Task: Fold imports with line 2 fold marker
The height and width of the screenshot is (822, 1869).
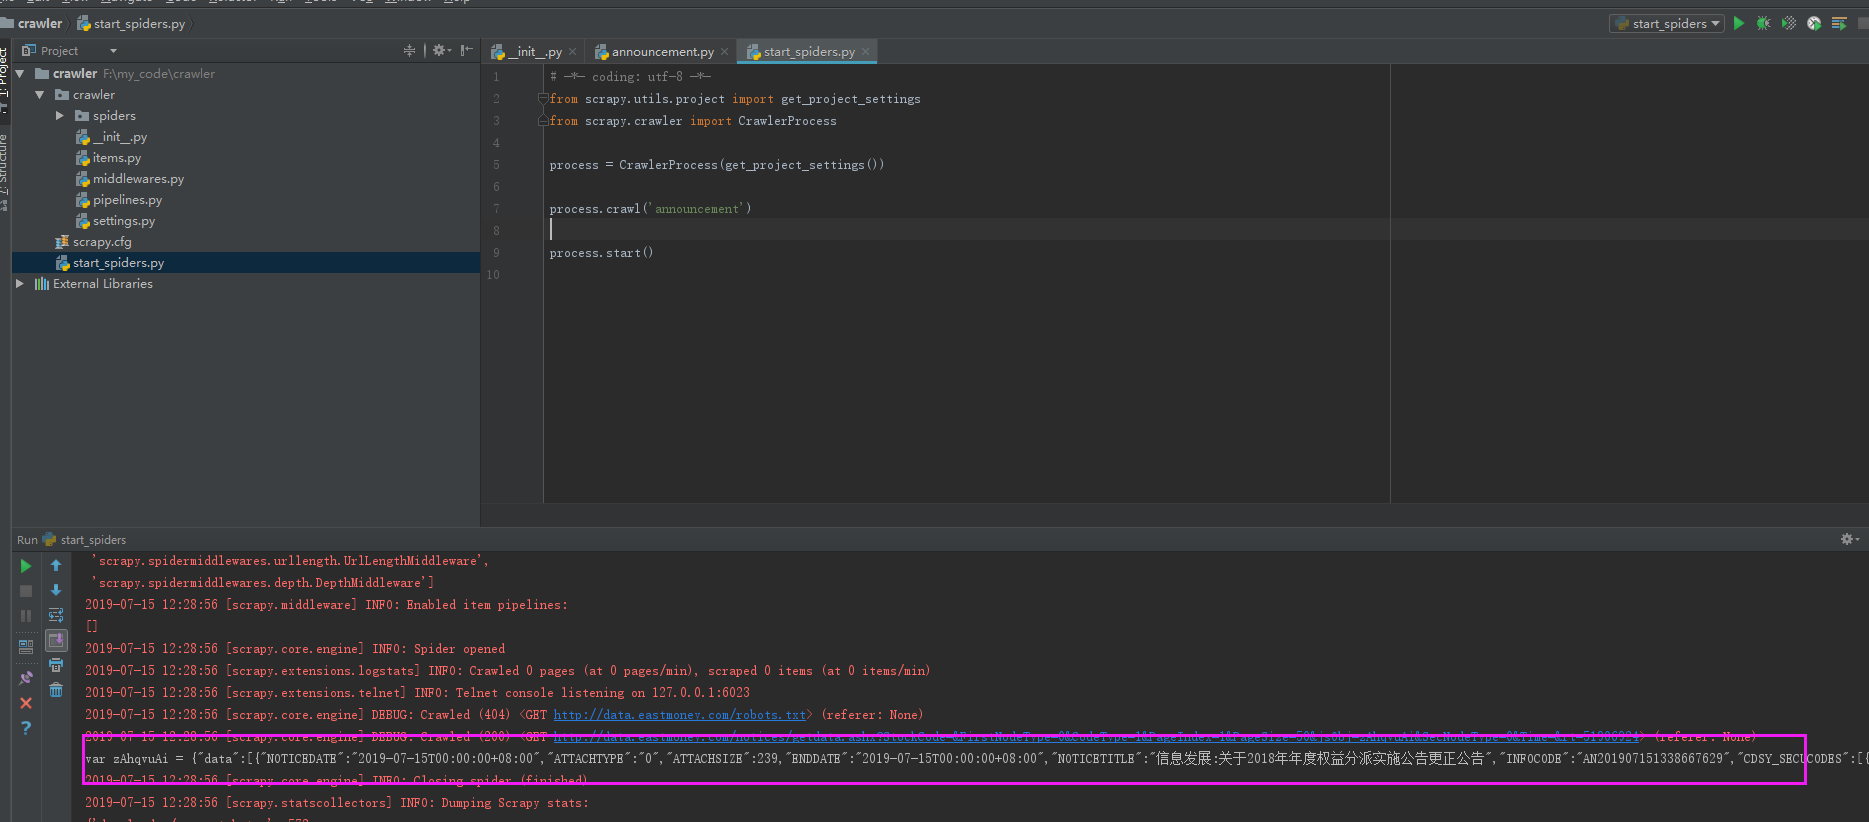Action: coord(543,98)
